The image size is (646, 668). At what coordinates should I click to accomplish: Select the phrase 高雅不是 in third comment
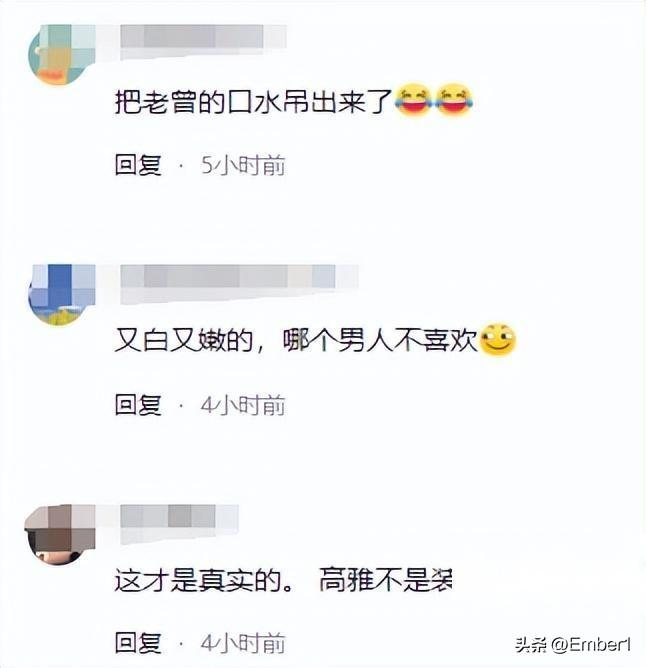click(x=374, y=580)
